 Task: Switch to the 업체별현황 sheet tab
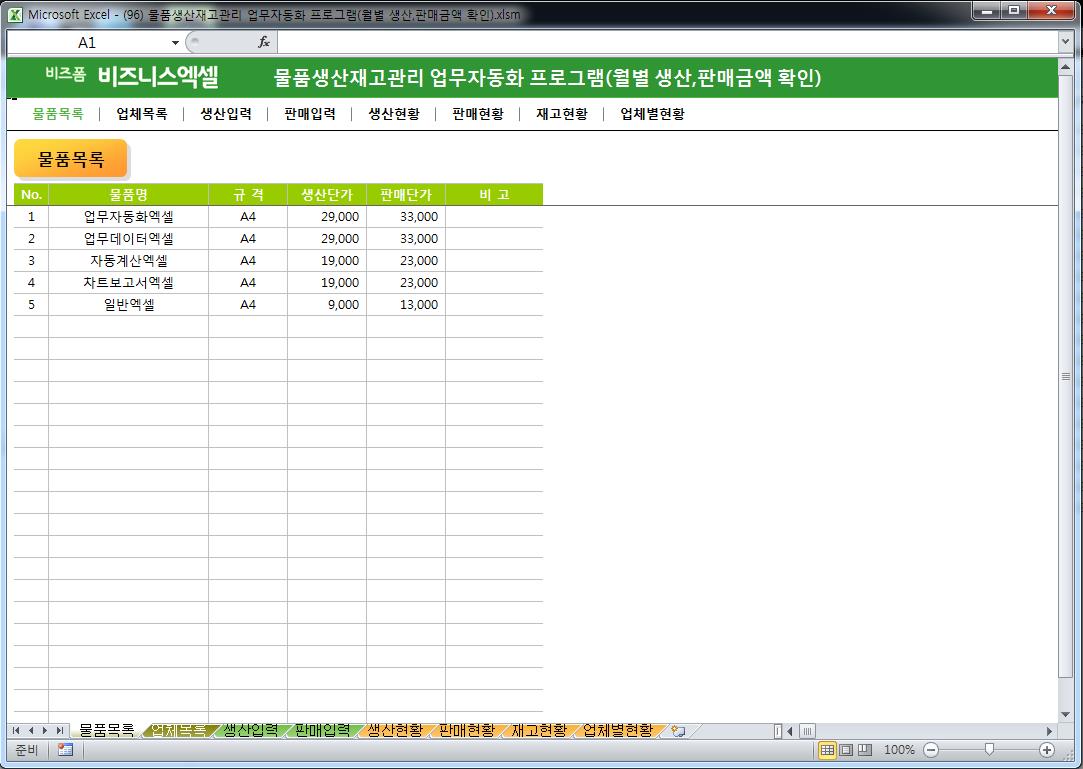(x=618, y=730)
